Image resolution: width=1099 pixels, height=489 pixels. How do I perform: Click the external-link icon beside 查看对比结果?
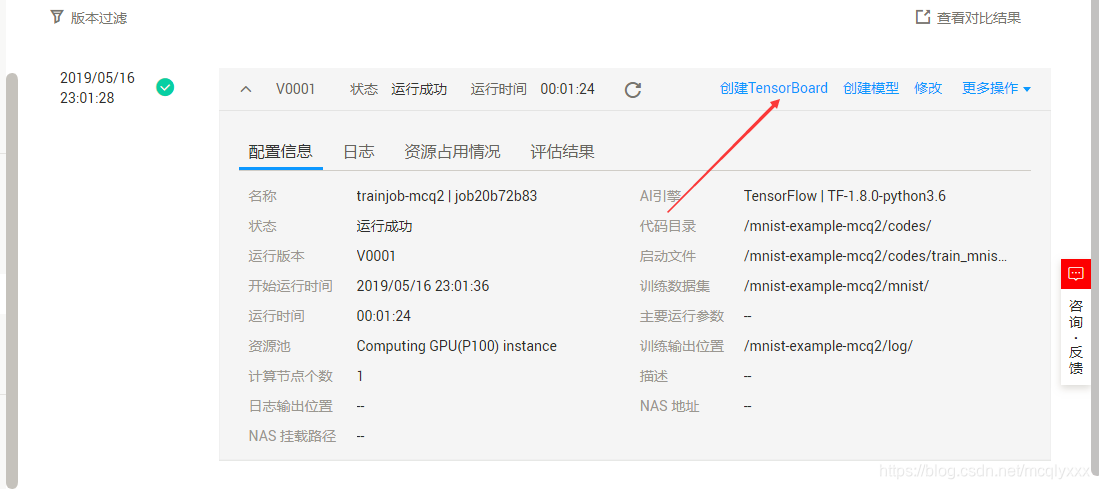click(923, 17)
